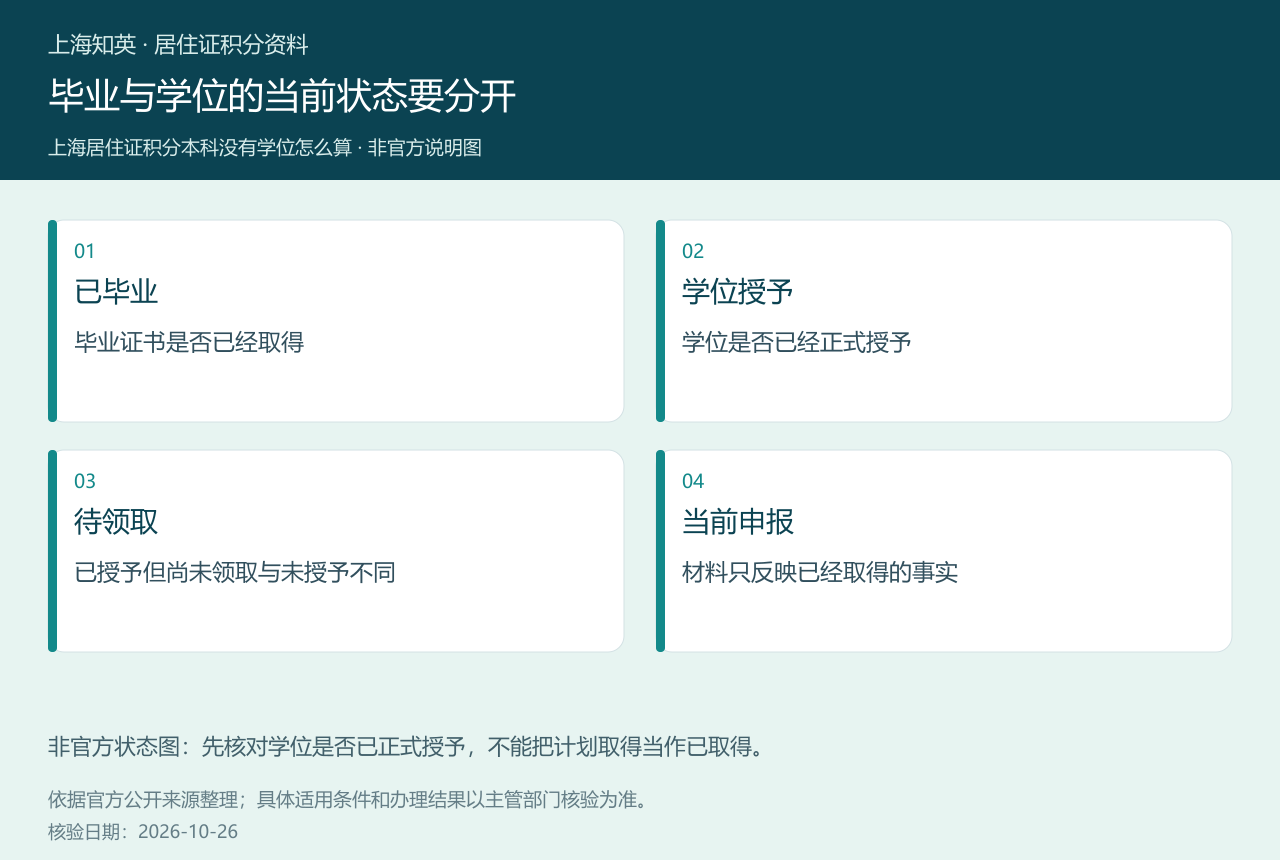Select the card heading "当前申报"
The width and height of the screenshot is (1280, 860).
(738, 522)
